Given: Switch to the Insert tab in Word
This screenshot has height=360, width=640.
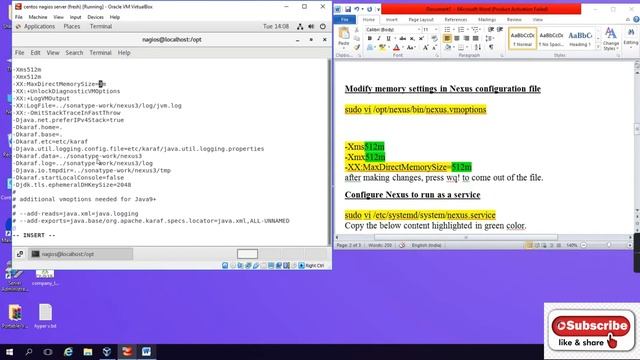Looking at the screenshot, I should click(391, 20).
